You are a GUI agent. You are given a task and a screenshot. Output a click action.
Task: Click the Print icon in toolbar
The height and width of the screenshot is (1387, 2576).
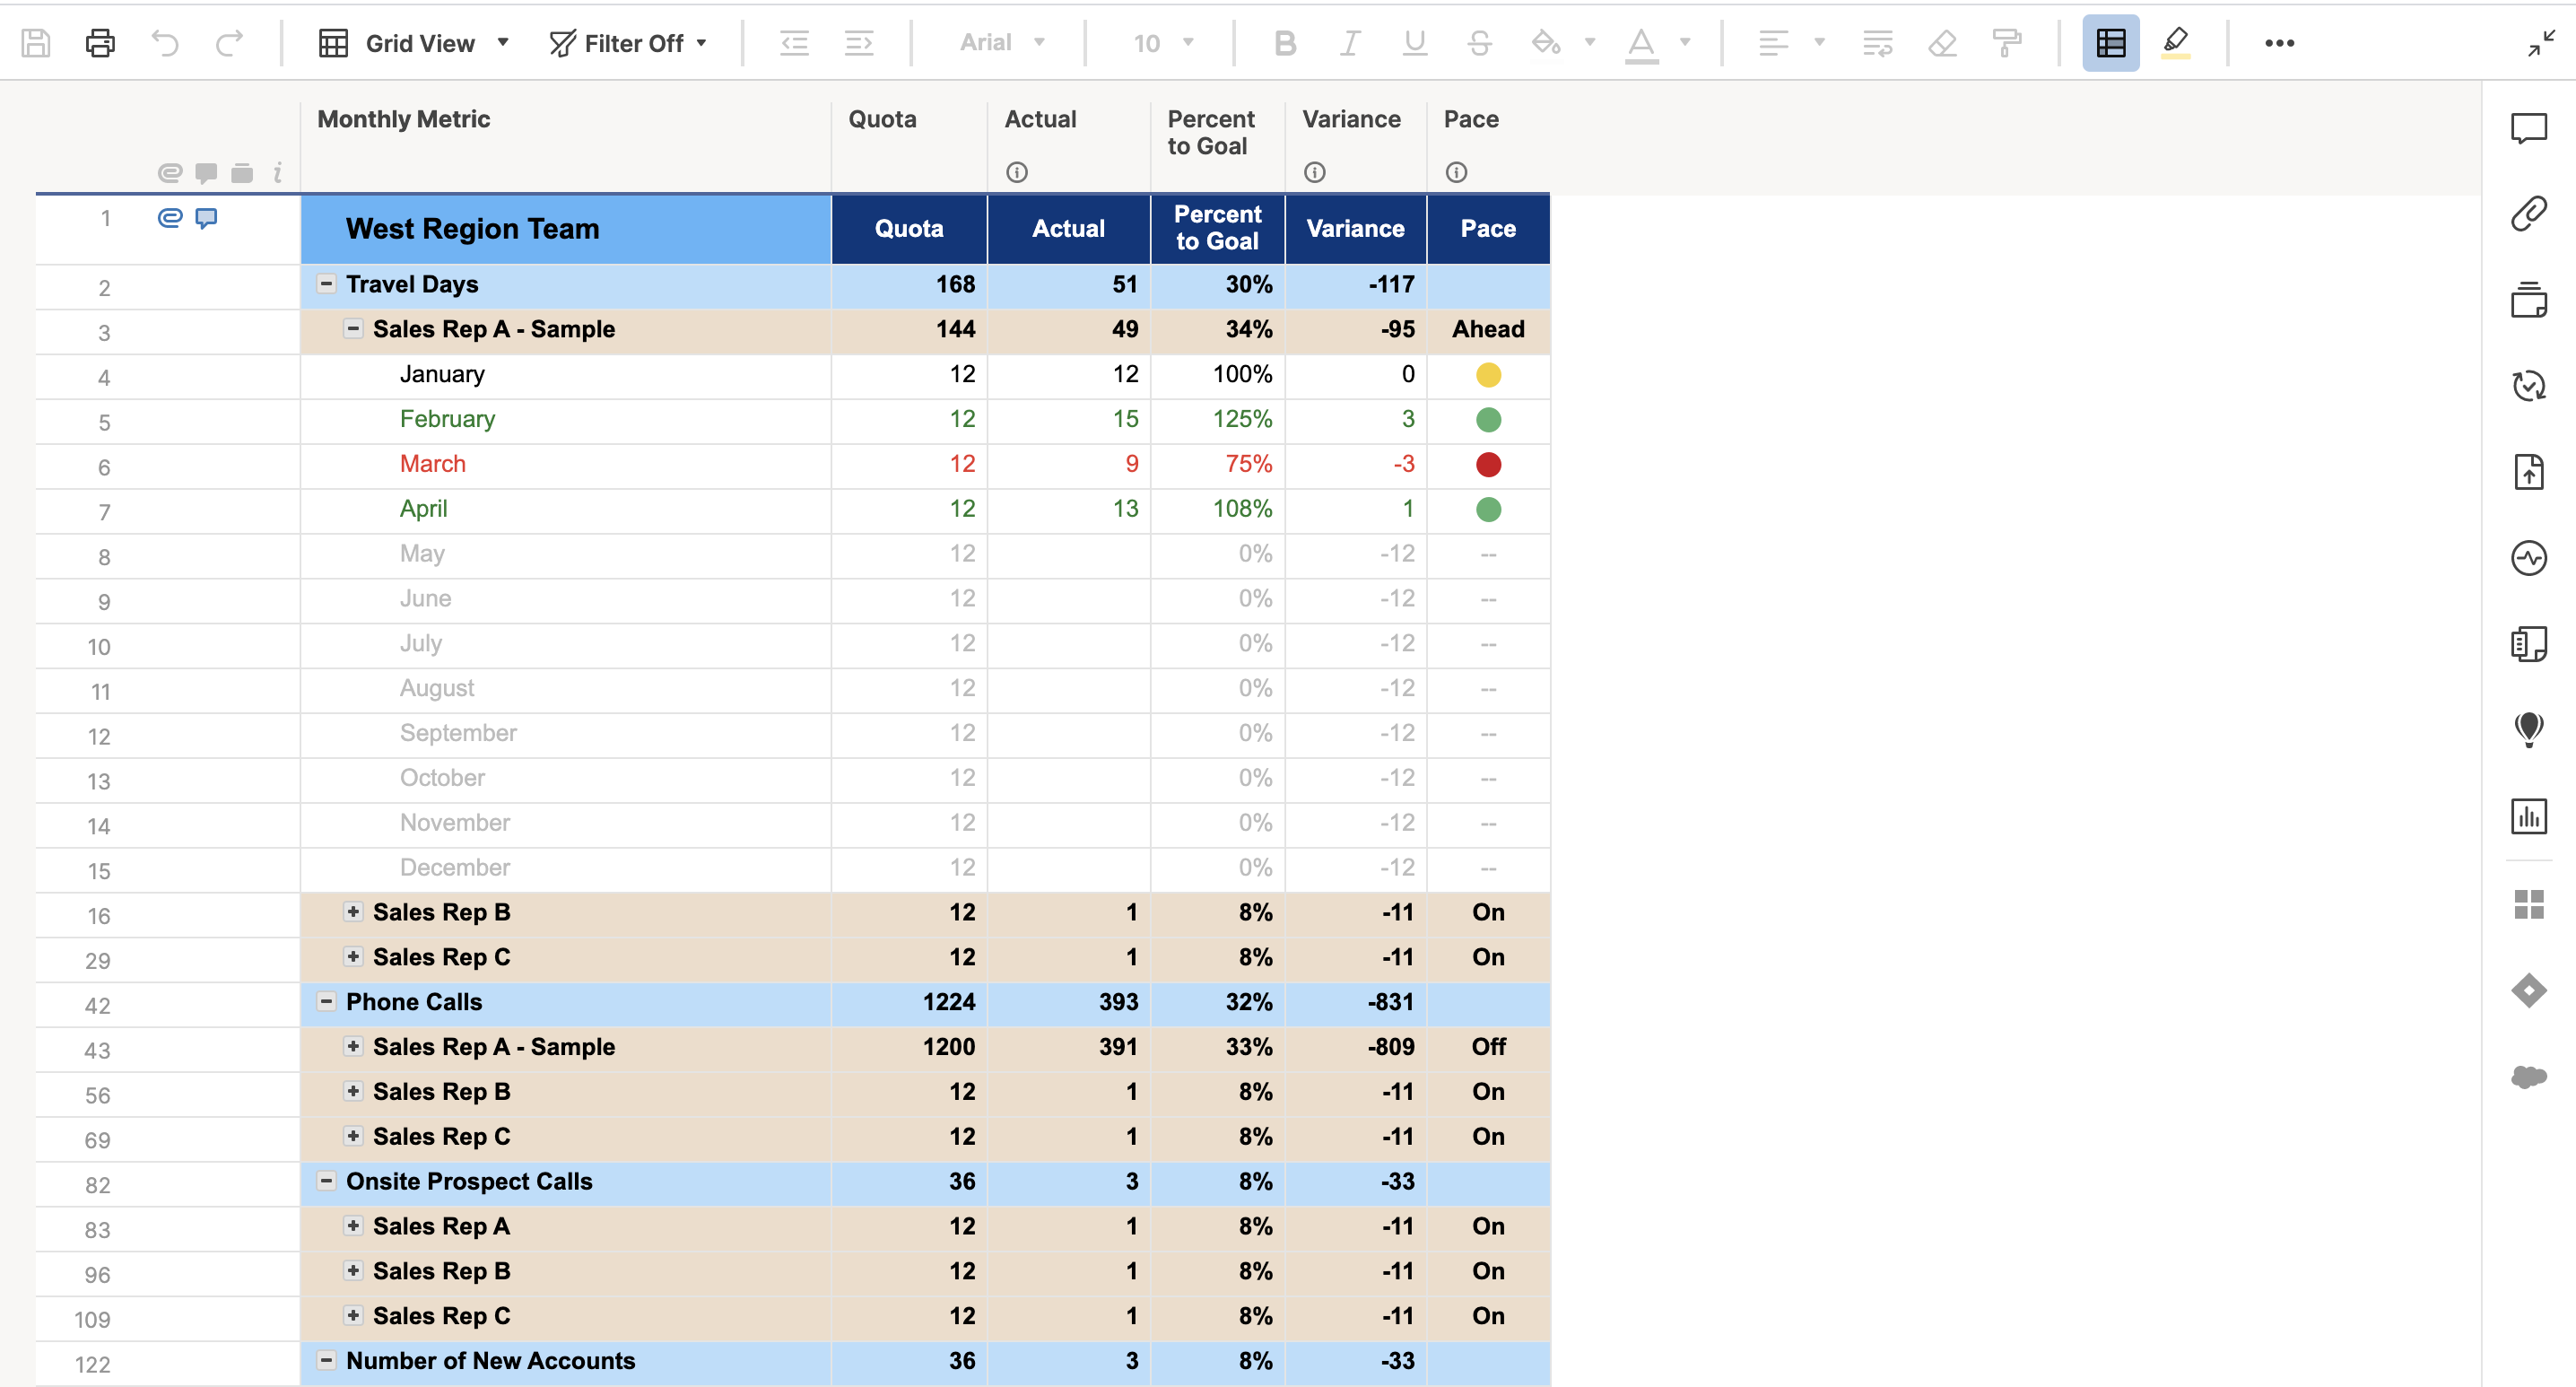(x=100, y=43)
